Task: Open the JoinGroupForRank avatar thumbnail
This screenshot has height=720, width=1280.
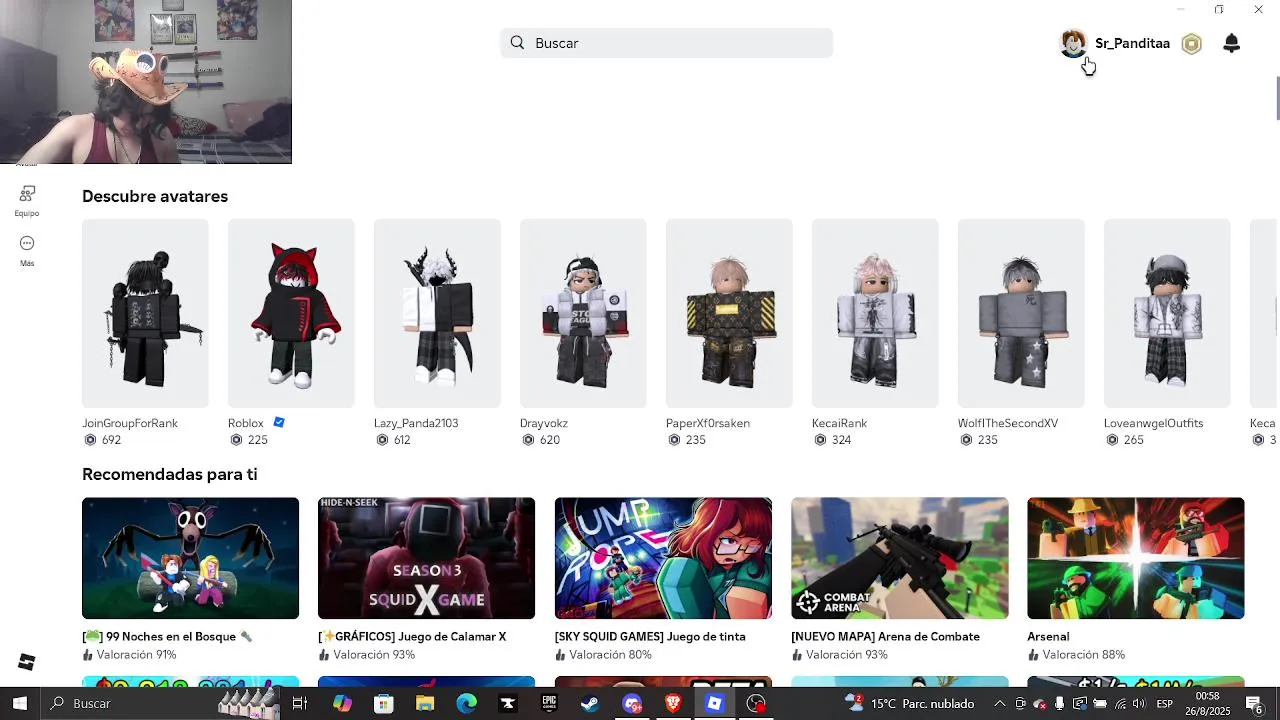Action: pos(145,313)
